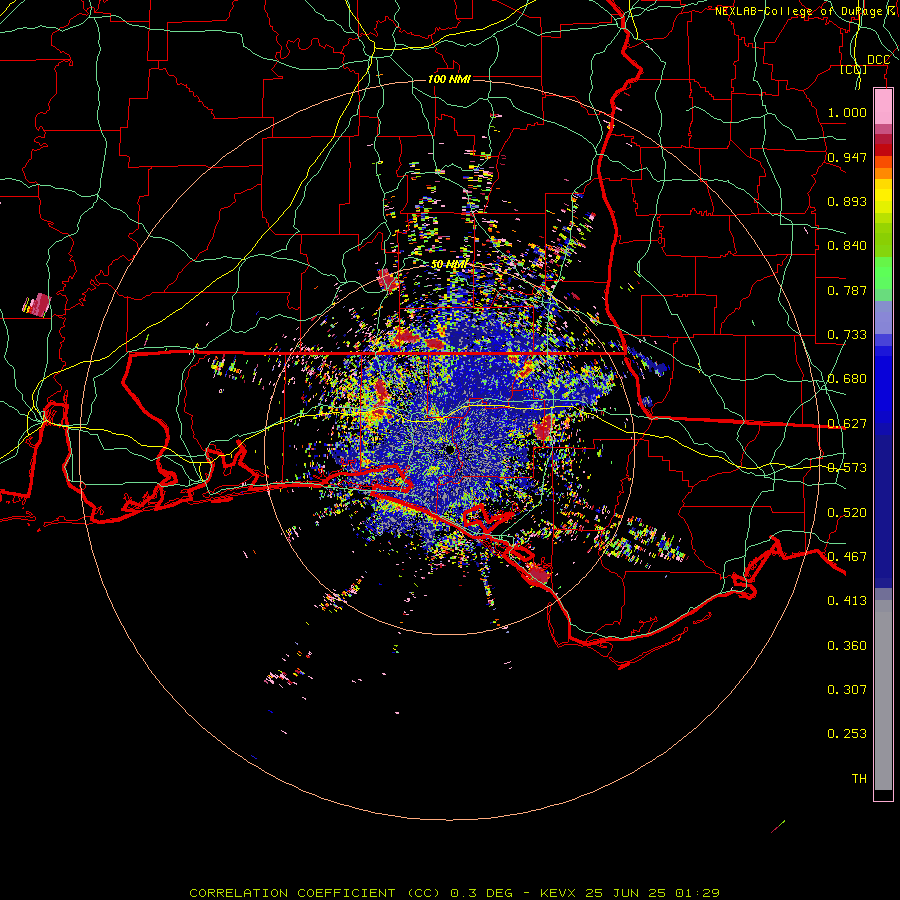Click the 0.413 legend value
Screen dimensions: 900x900
pos(847,601)
